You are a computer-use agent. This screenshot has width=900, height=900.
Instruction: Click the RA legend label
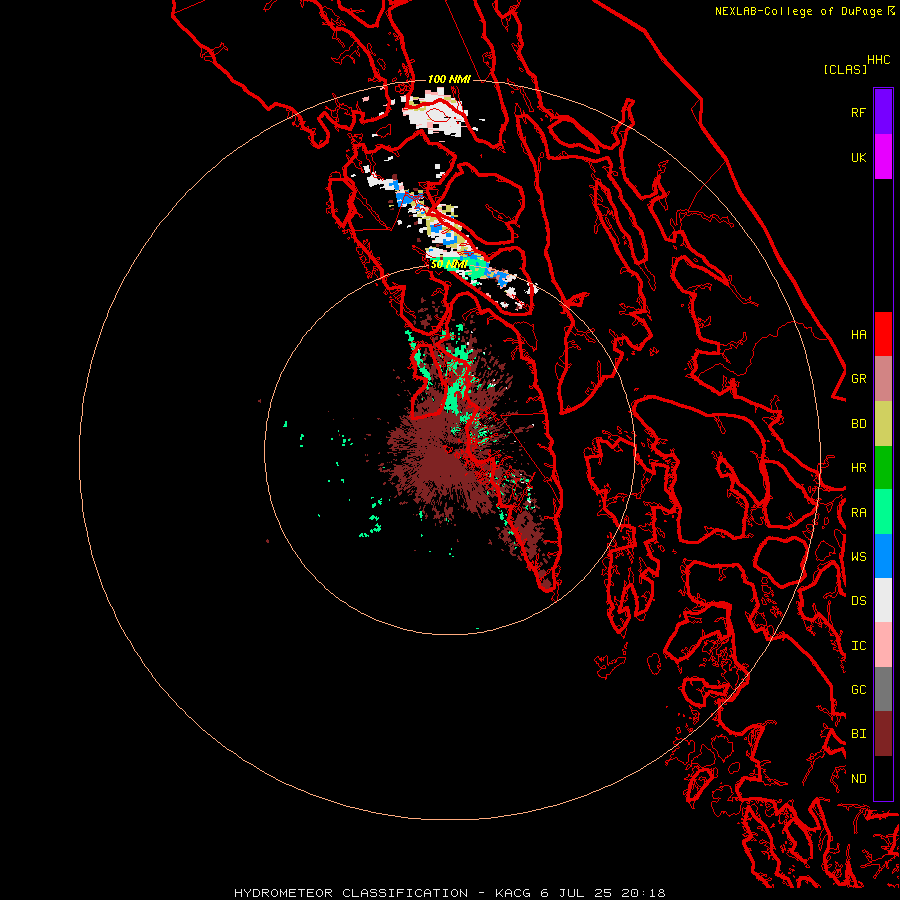coord(858,513)
